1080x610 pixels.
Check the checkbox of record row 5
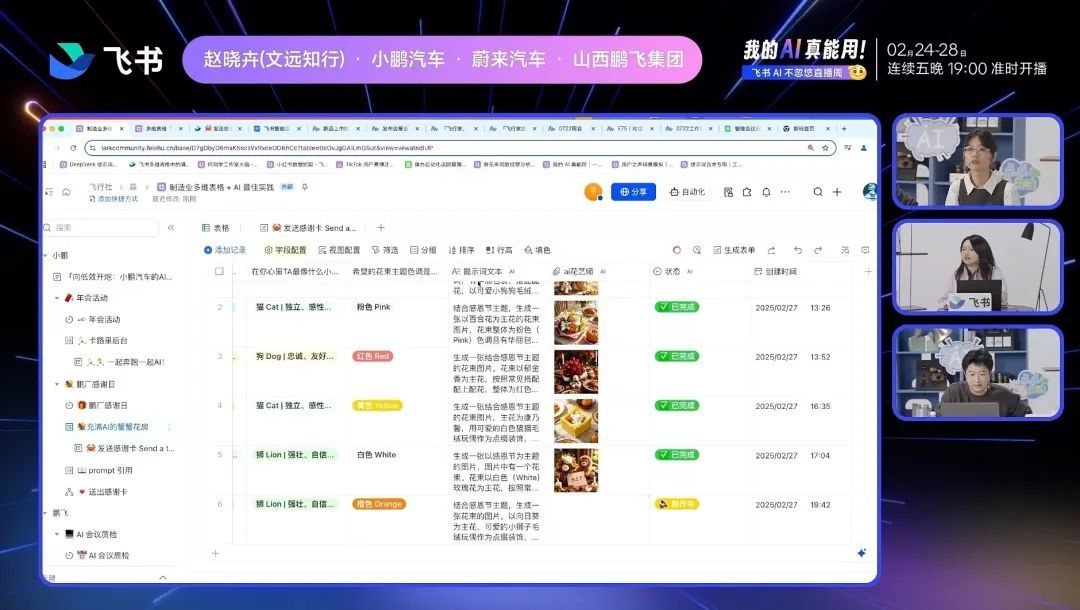tap(220, 454)
